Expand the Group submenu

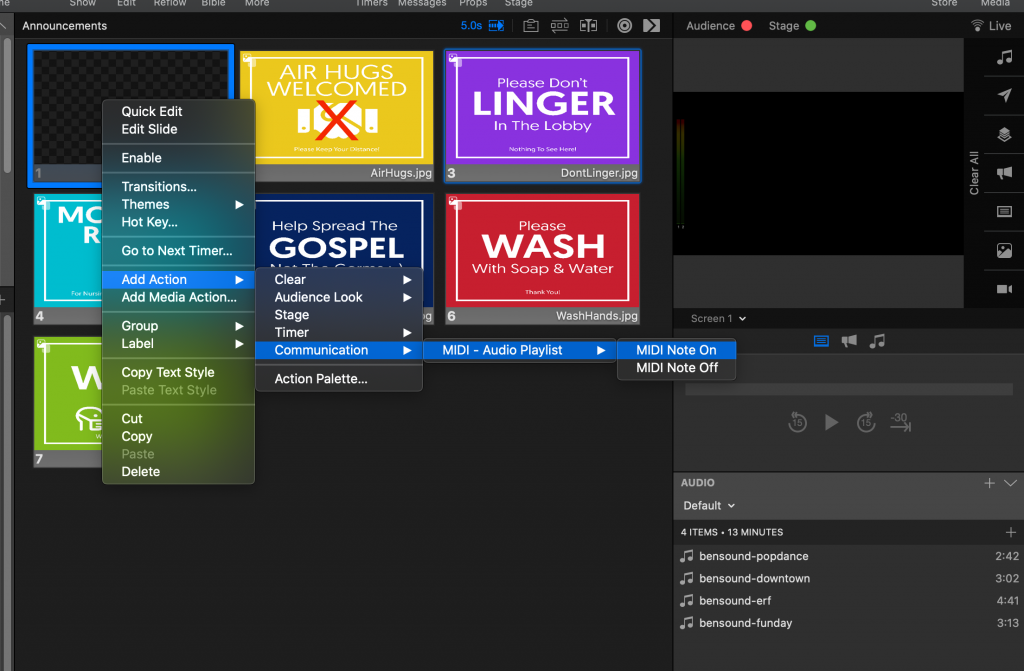pyautogui.click(x=178, y=325)
